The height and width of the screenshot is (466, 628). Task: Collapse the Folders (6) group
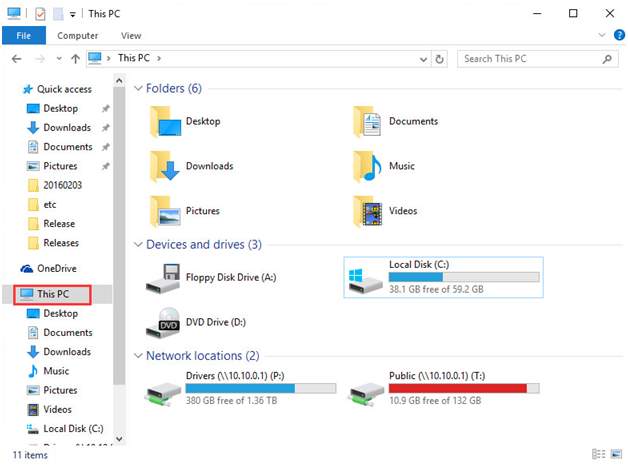coord(138,88)
